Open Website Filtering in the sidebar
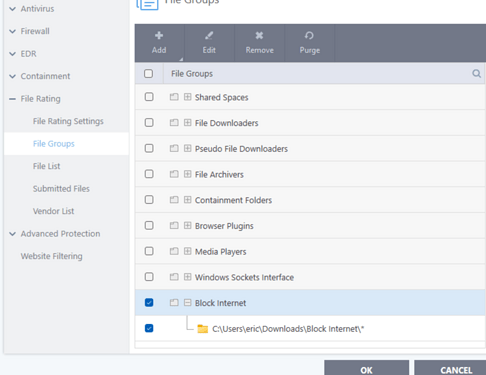 tap(51, 256)
